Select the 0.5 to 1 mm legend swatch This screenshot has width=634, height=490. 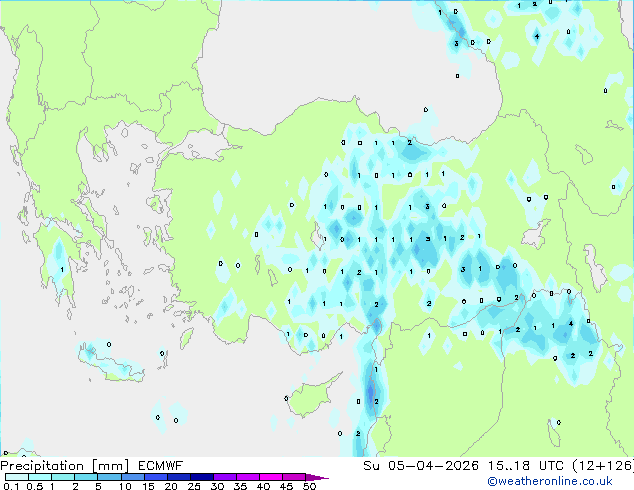click(x=40, y=477)
